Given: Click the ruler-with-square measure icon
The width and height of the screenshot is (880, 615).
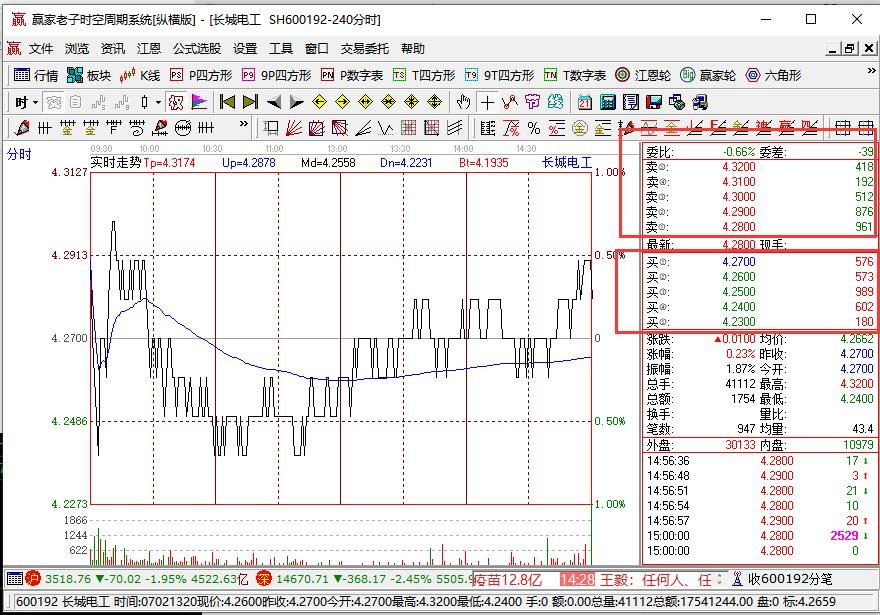Looking at the screenshot, I should pos(271,128).
